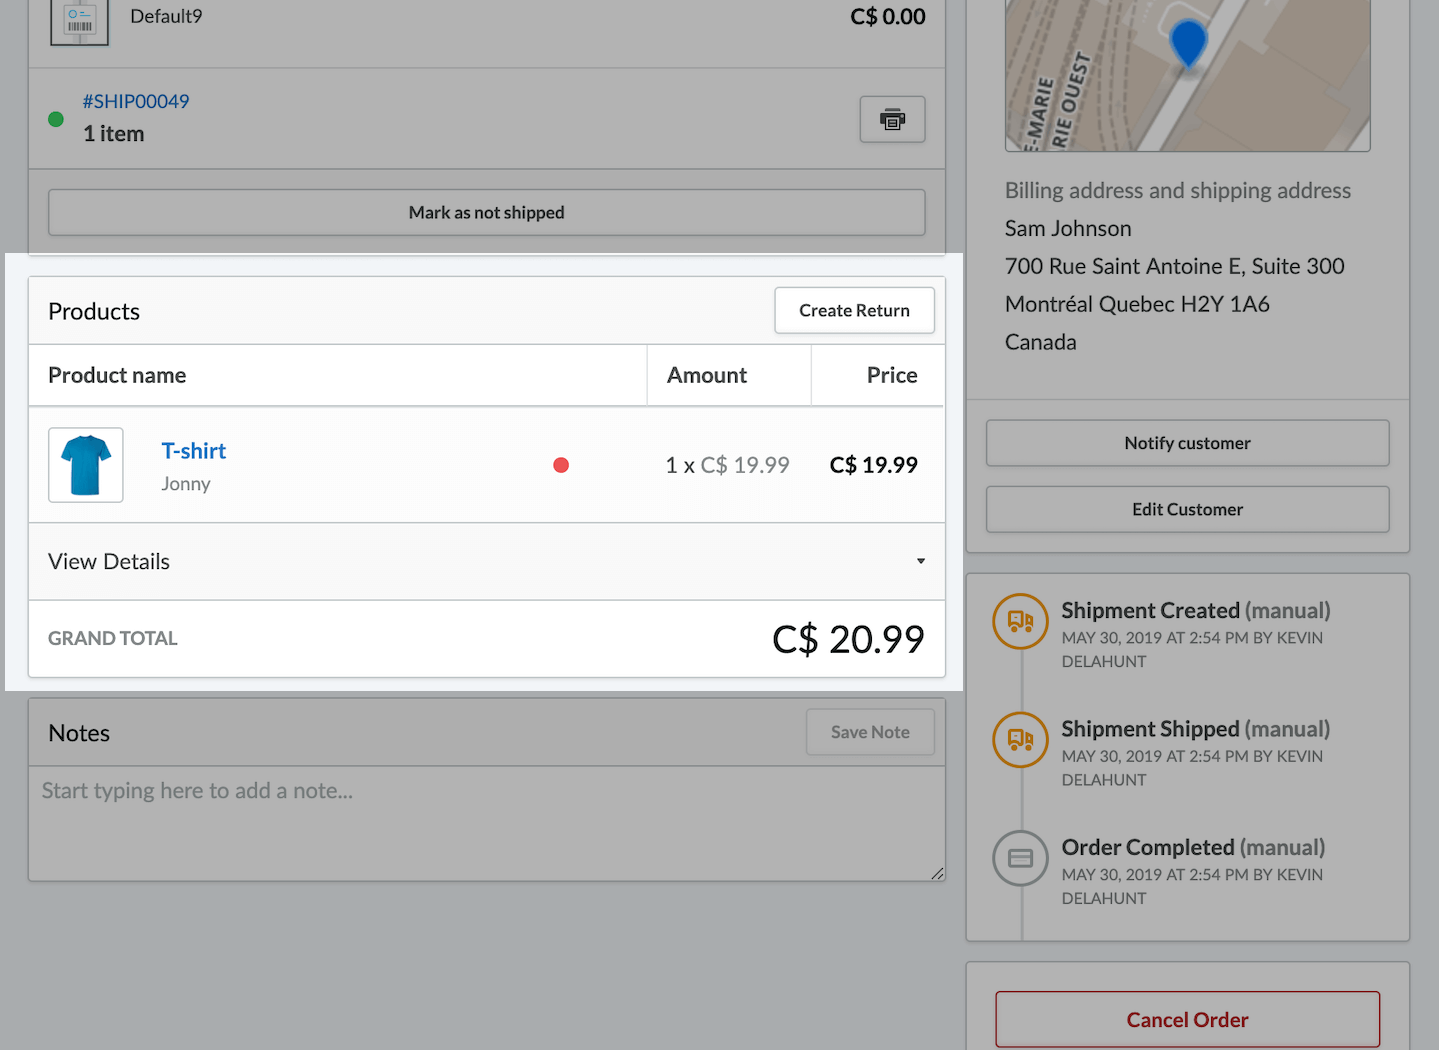The image size is (1439, 1050).
Task: Click the Edit Customer button
Action: tap(1187, 509)
